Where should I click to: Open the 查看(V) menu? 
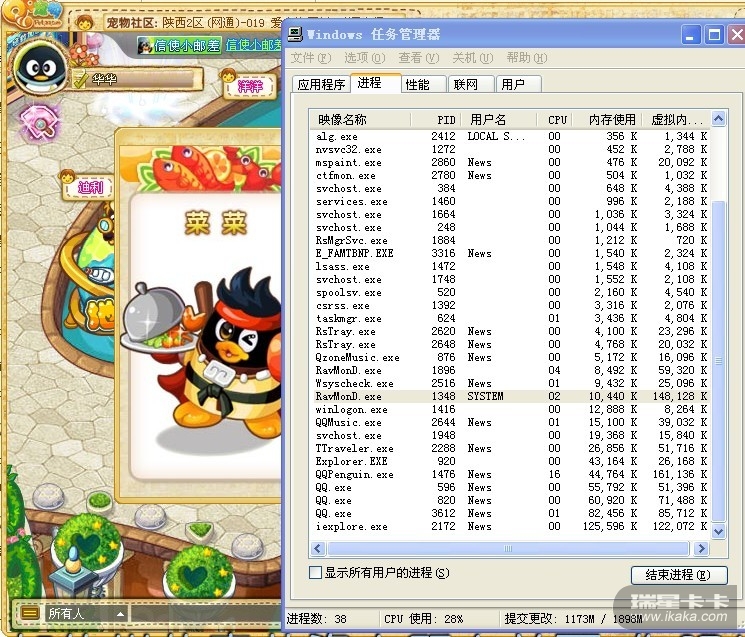point(419,58)
